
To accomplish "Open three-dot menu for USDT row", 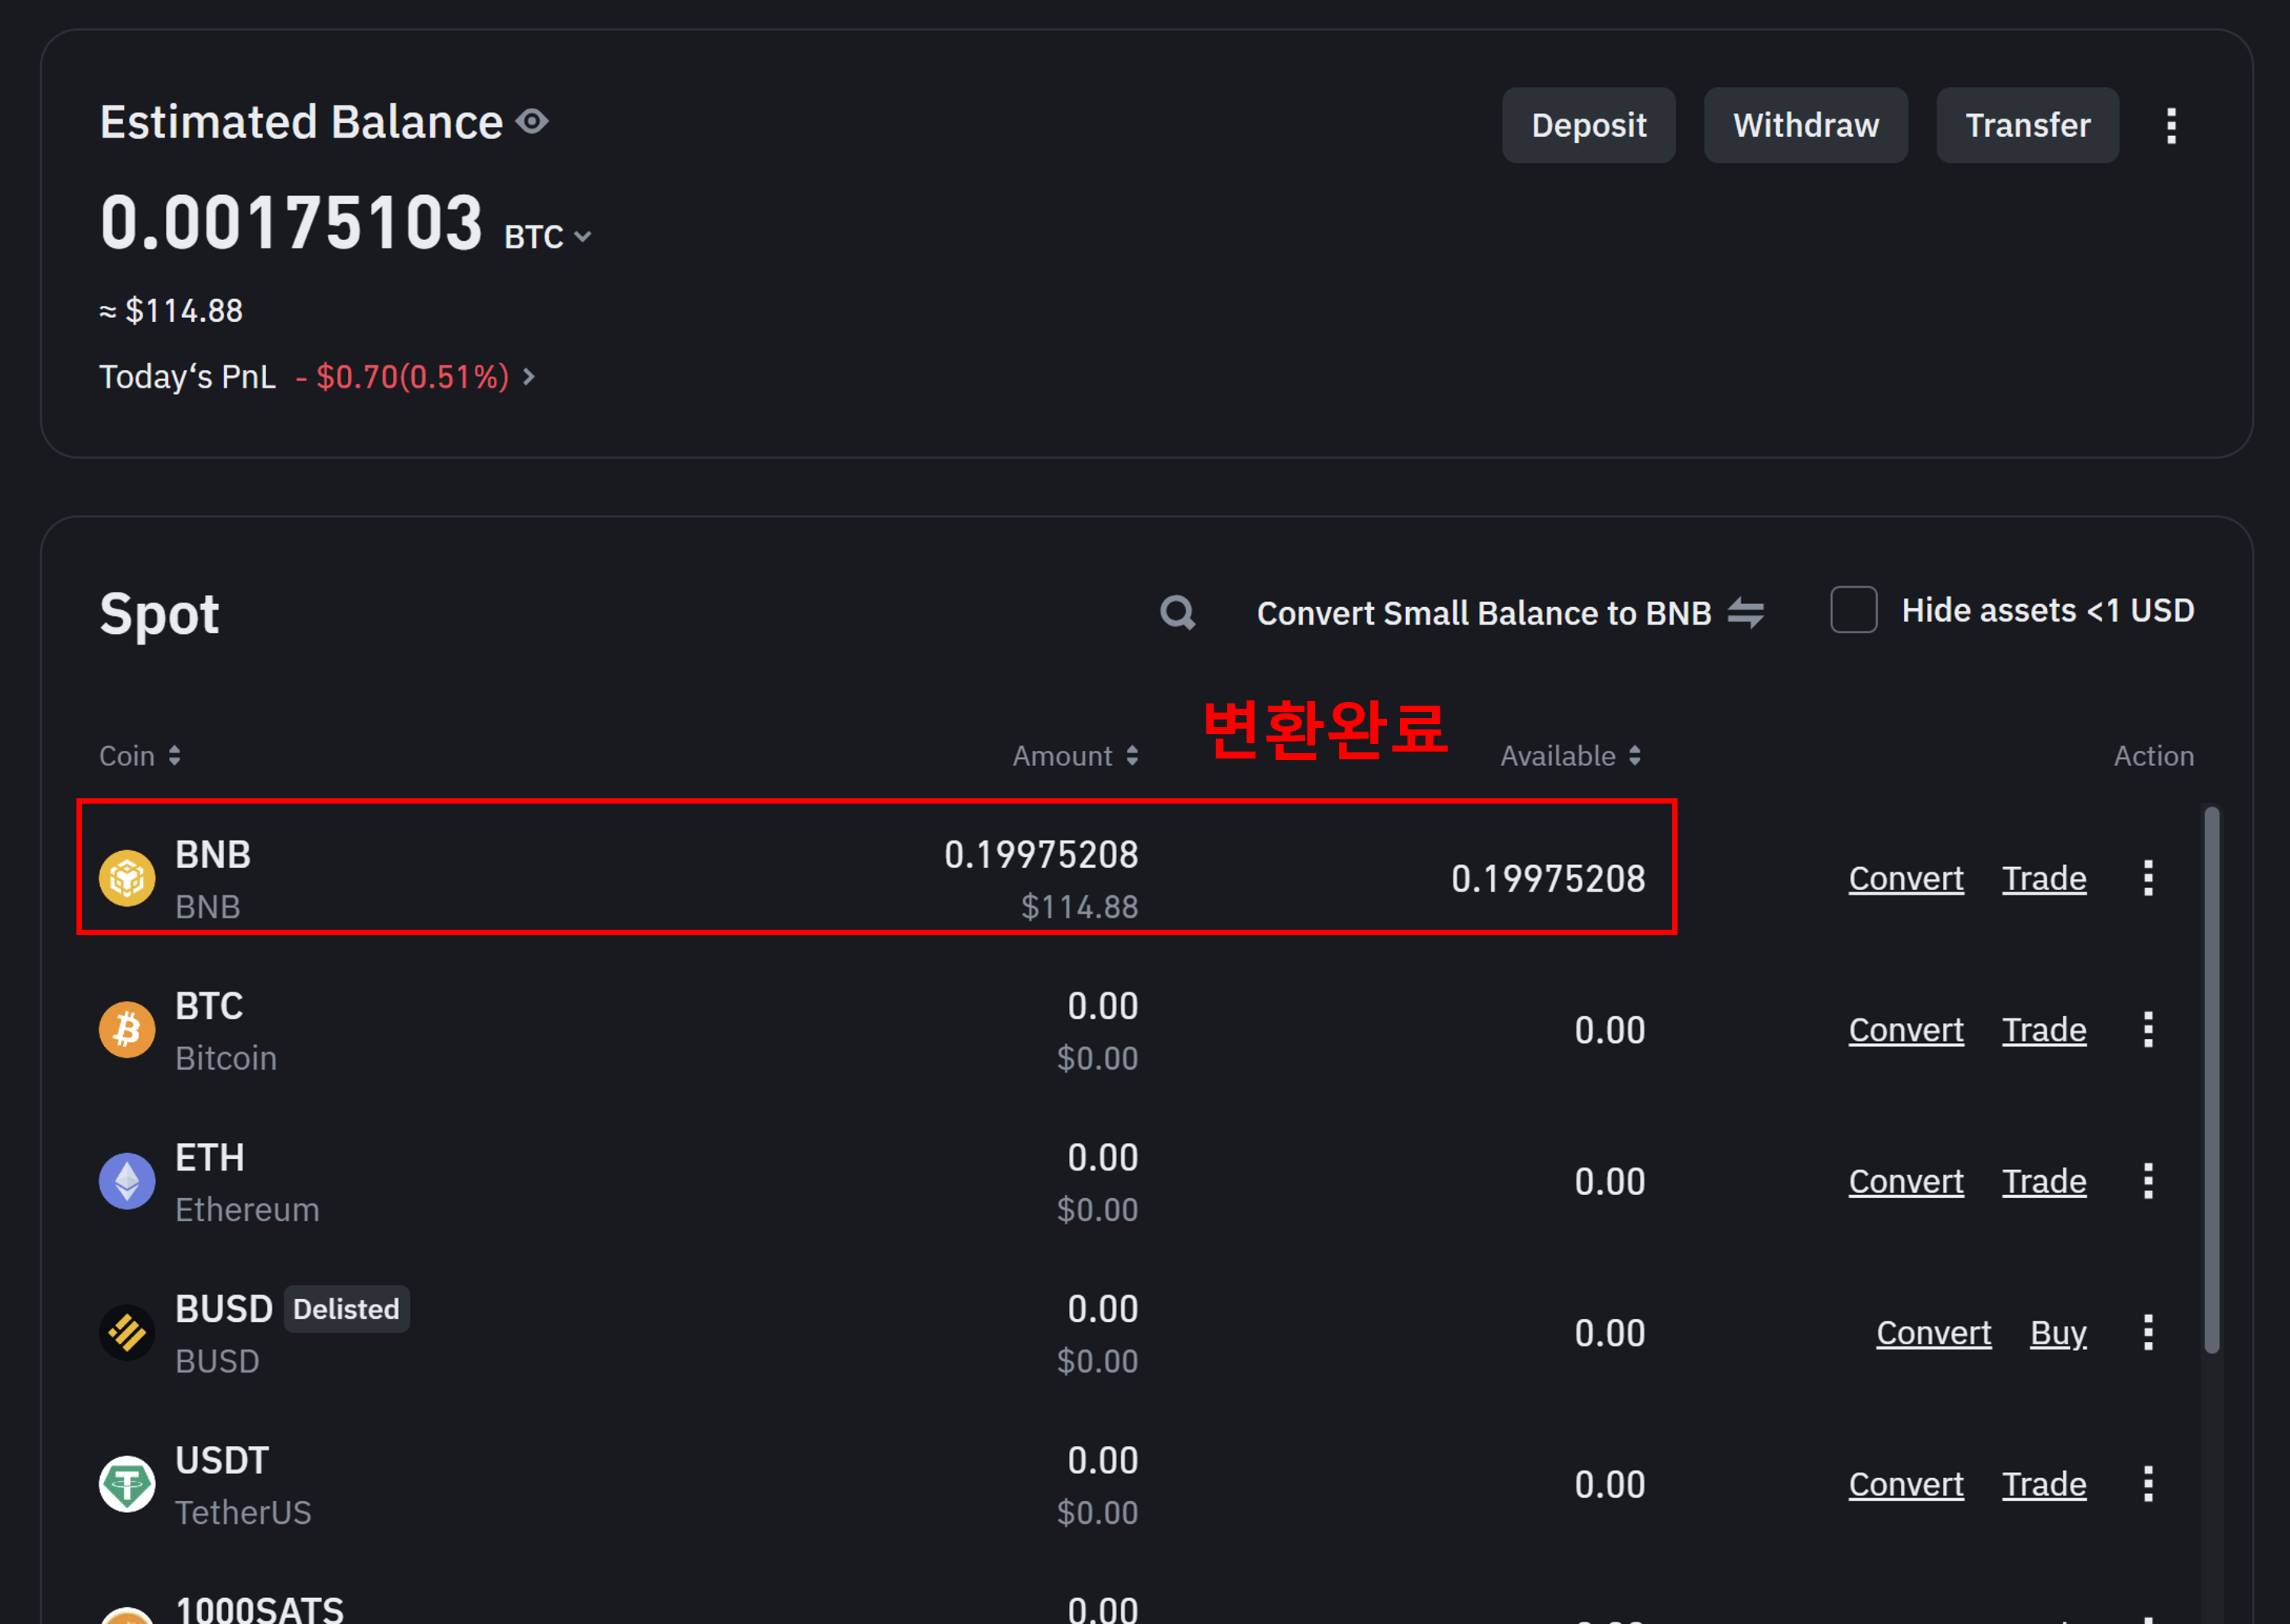I will tap(2147, 1484).
